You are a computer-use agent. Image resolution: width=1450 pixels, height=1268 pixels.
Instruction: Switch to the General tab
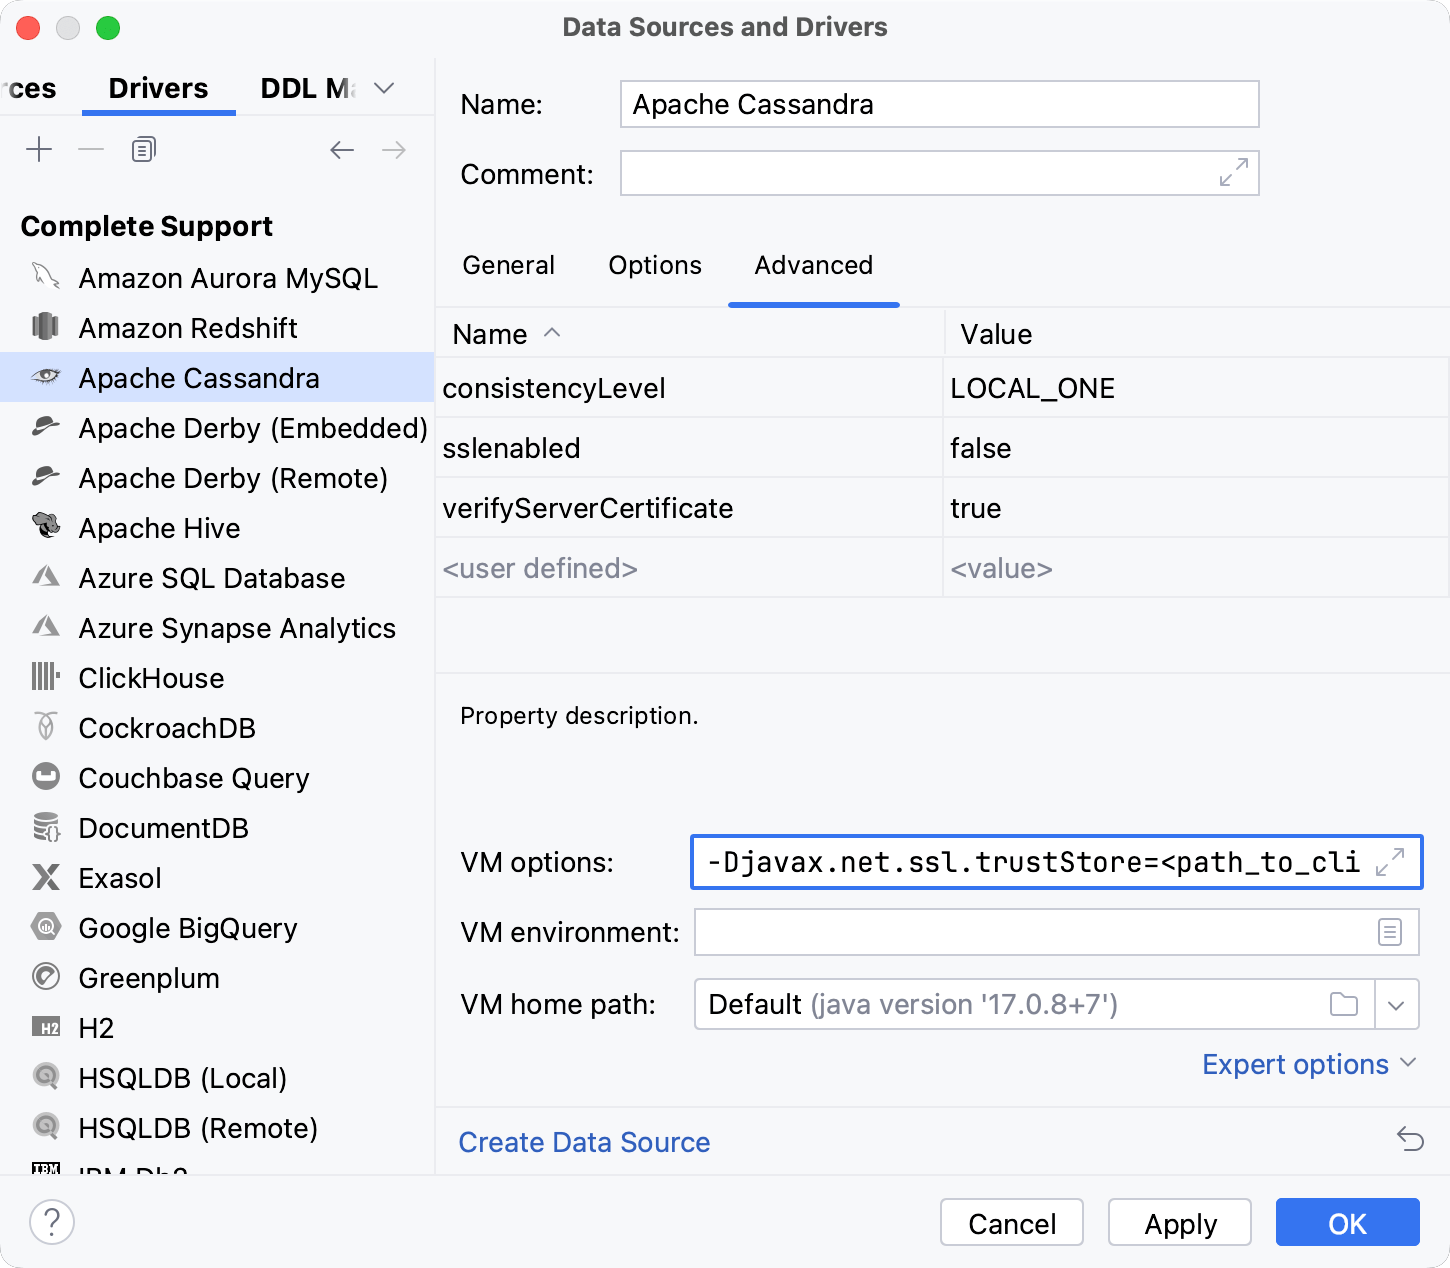(x=508, y=265)
